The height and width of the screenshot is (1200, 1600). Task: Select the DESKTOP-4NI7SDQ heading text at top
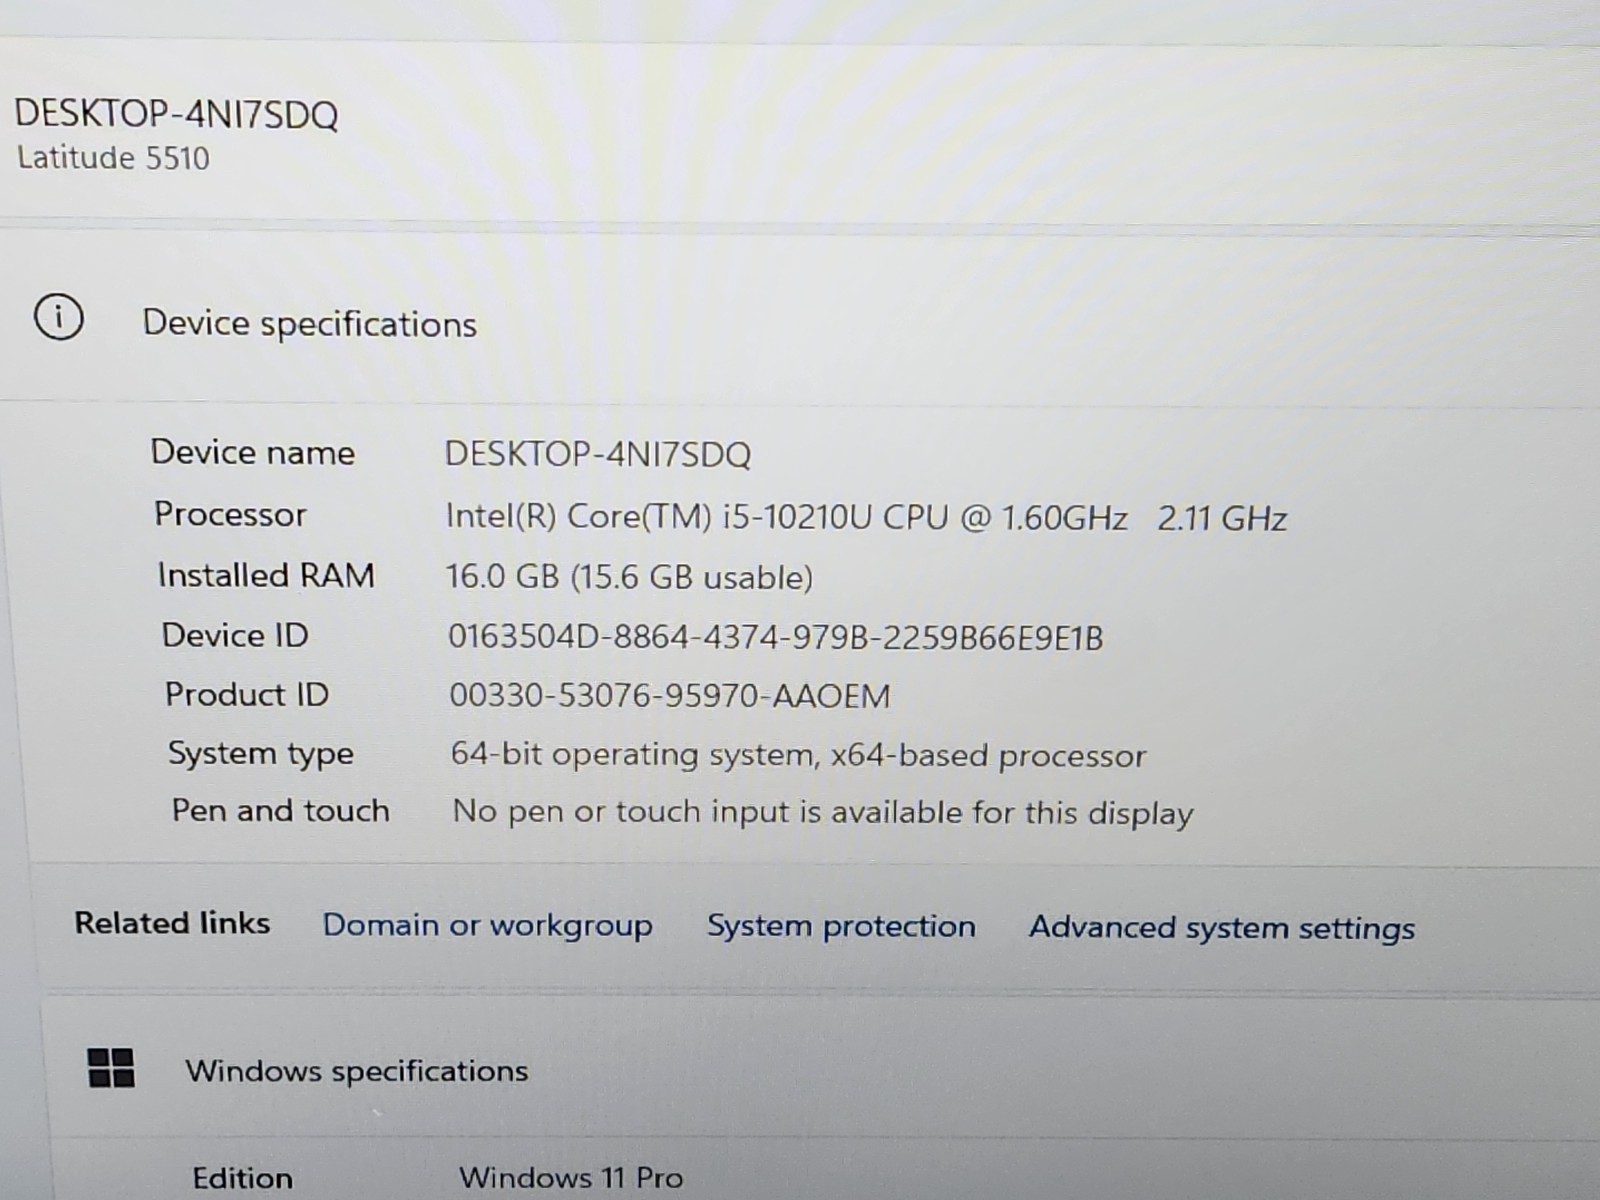point(176,114)
